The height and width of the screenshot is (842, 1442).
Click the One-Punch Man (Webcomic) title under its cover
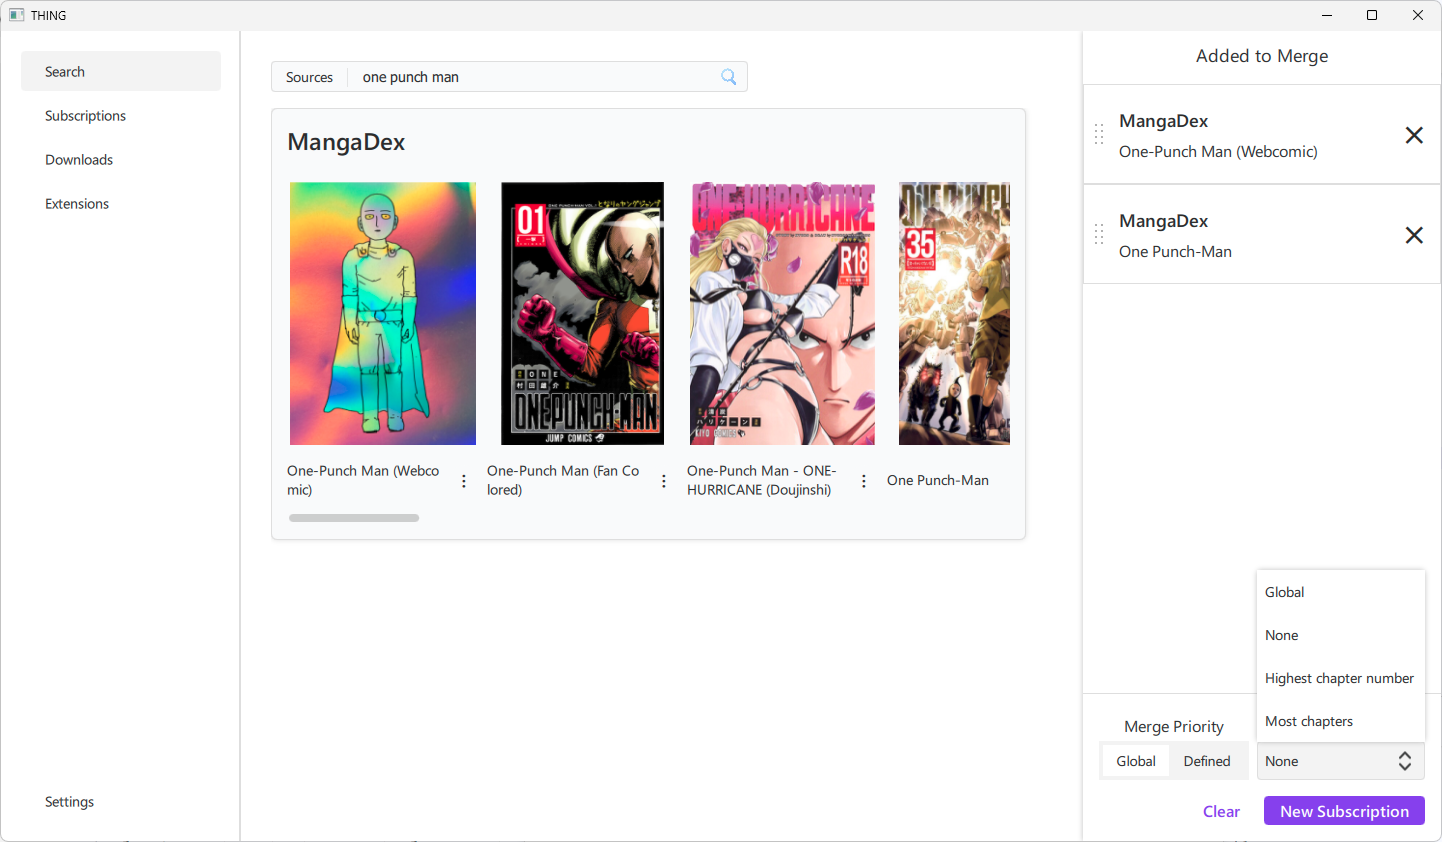coord(363,480)
